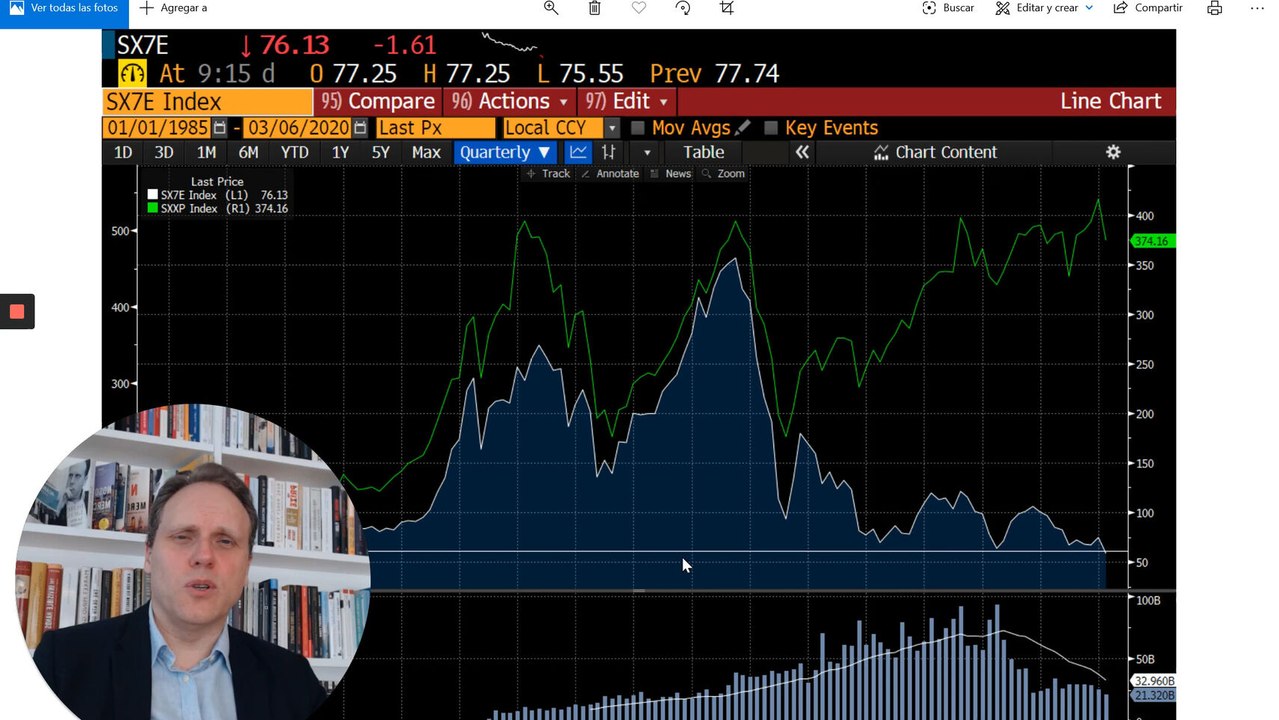The image size is (1279, 720).
Task: Click the 95) Compare button
Action: click(377, 101)
